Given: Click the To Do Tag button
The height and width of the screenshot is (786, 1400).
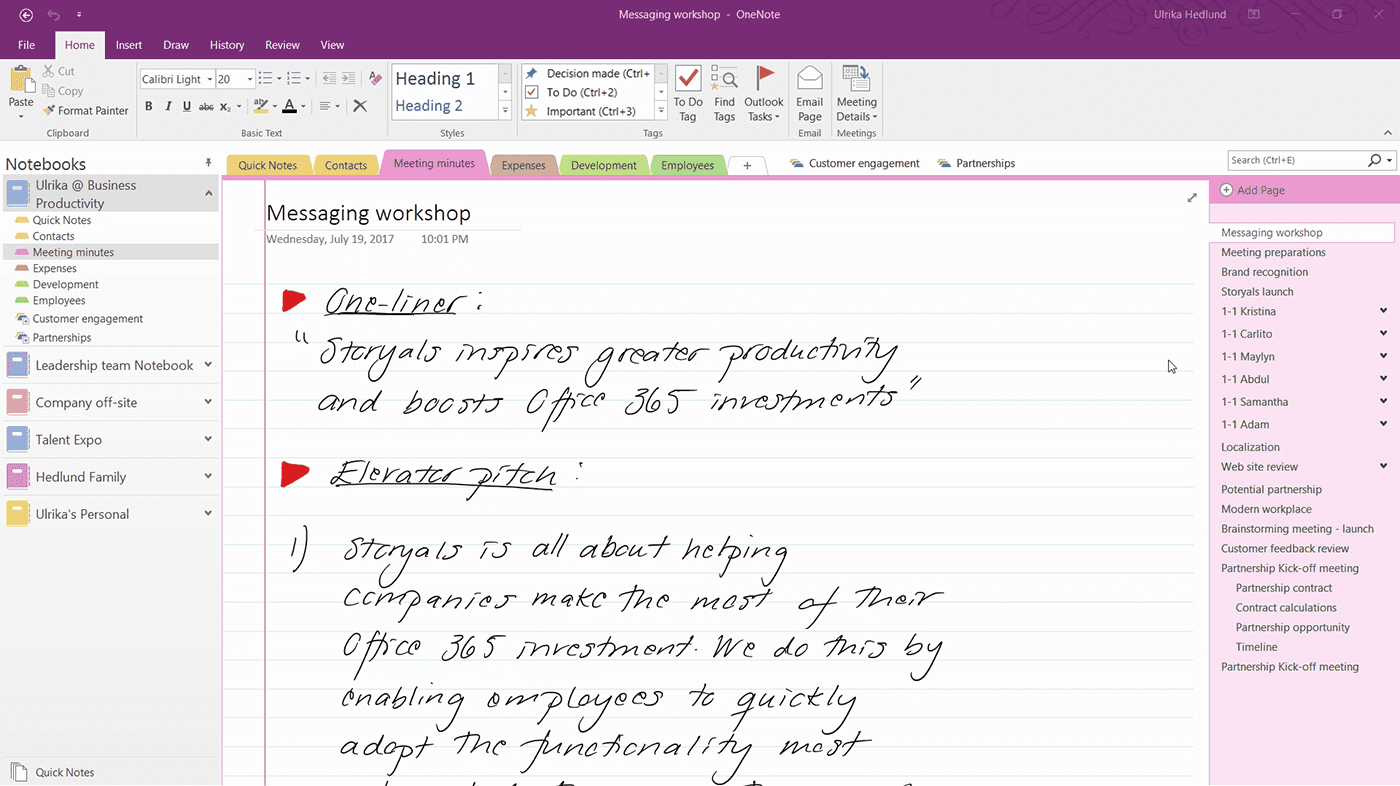Looking at the screenshot, I should (x=688, y=94).
